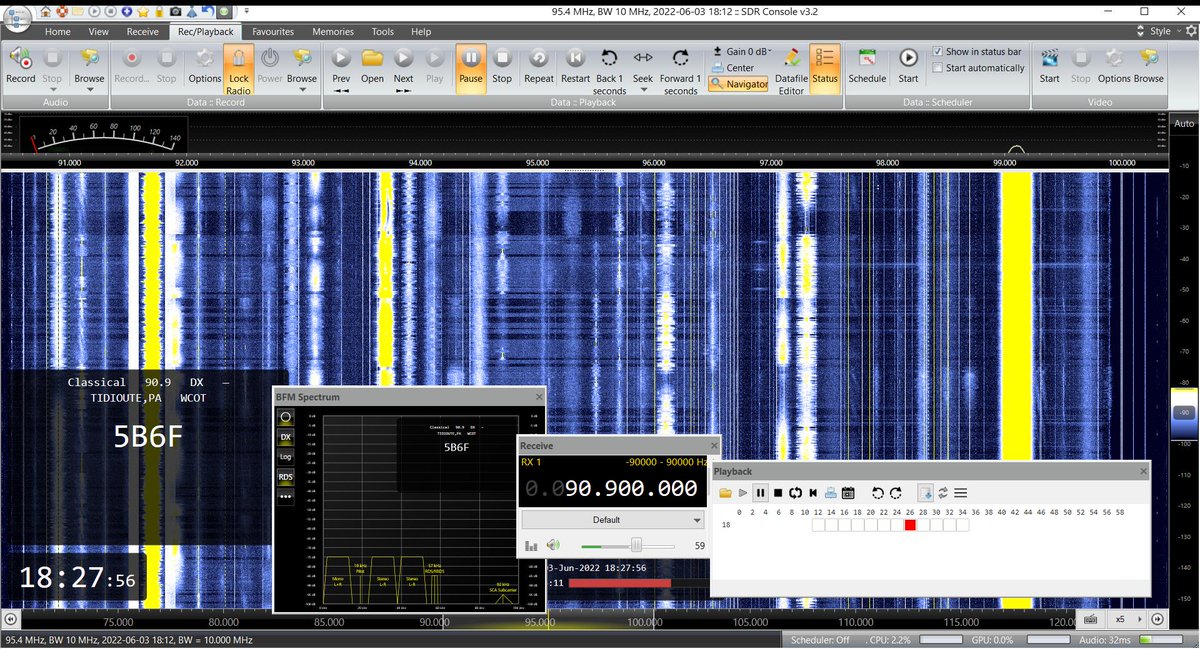This screenshot has width=1200, height=649.
Task: Open the Datafile Editor
Action: click(791, 70)
